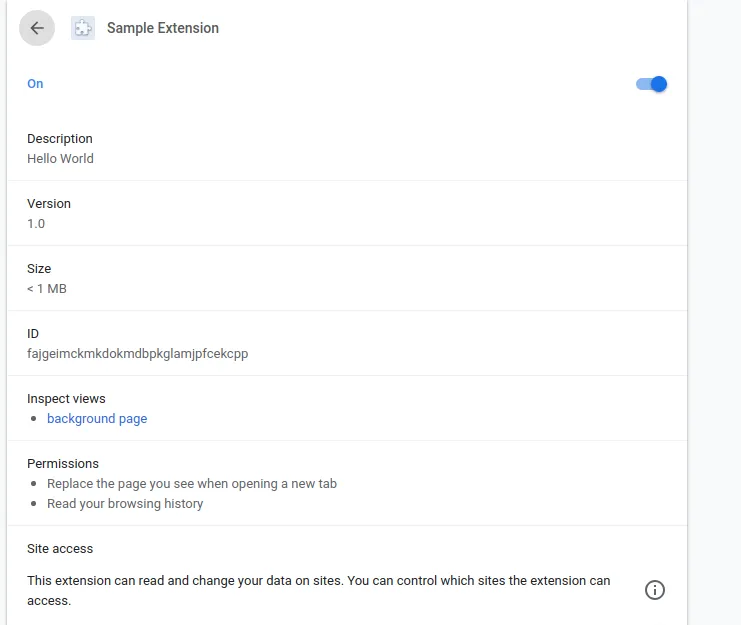The width and height of the screenshot is (741, 625).
Task: Click the ID heading
Action: click(33, 334)
